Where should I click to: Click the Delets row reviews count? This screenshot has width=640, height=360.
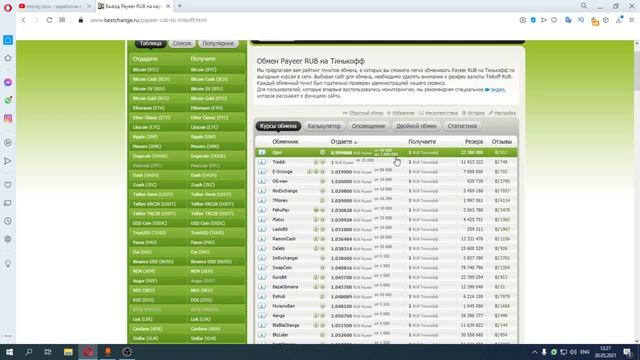click(x=501, y=248)
